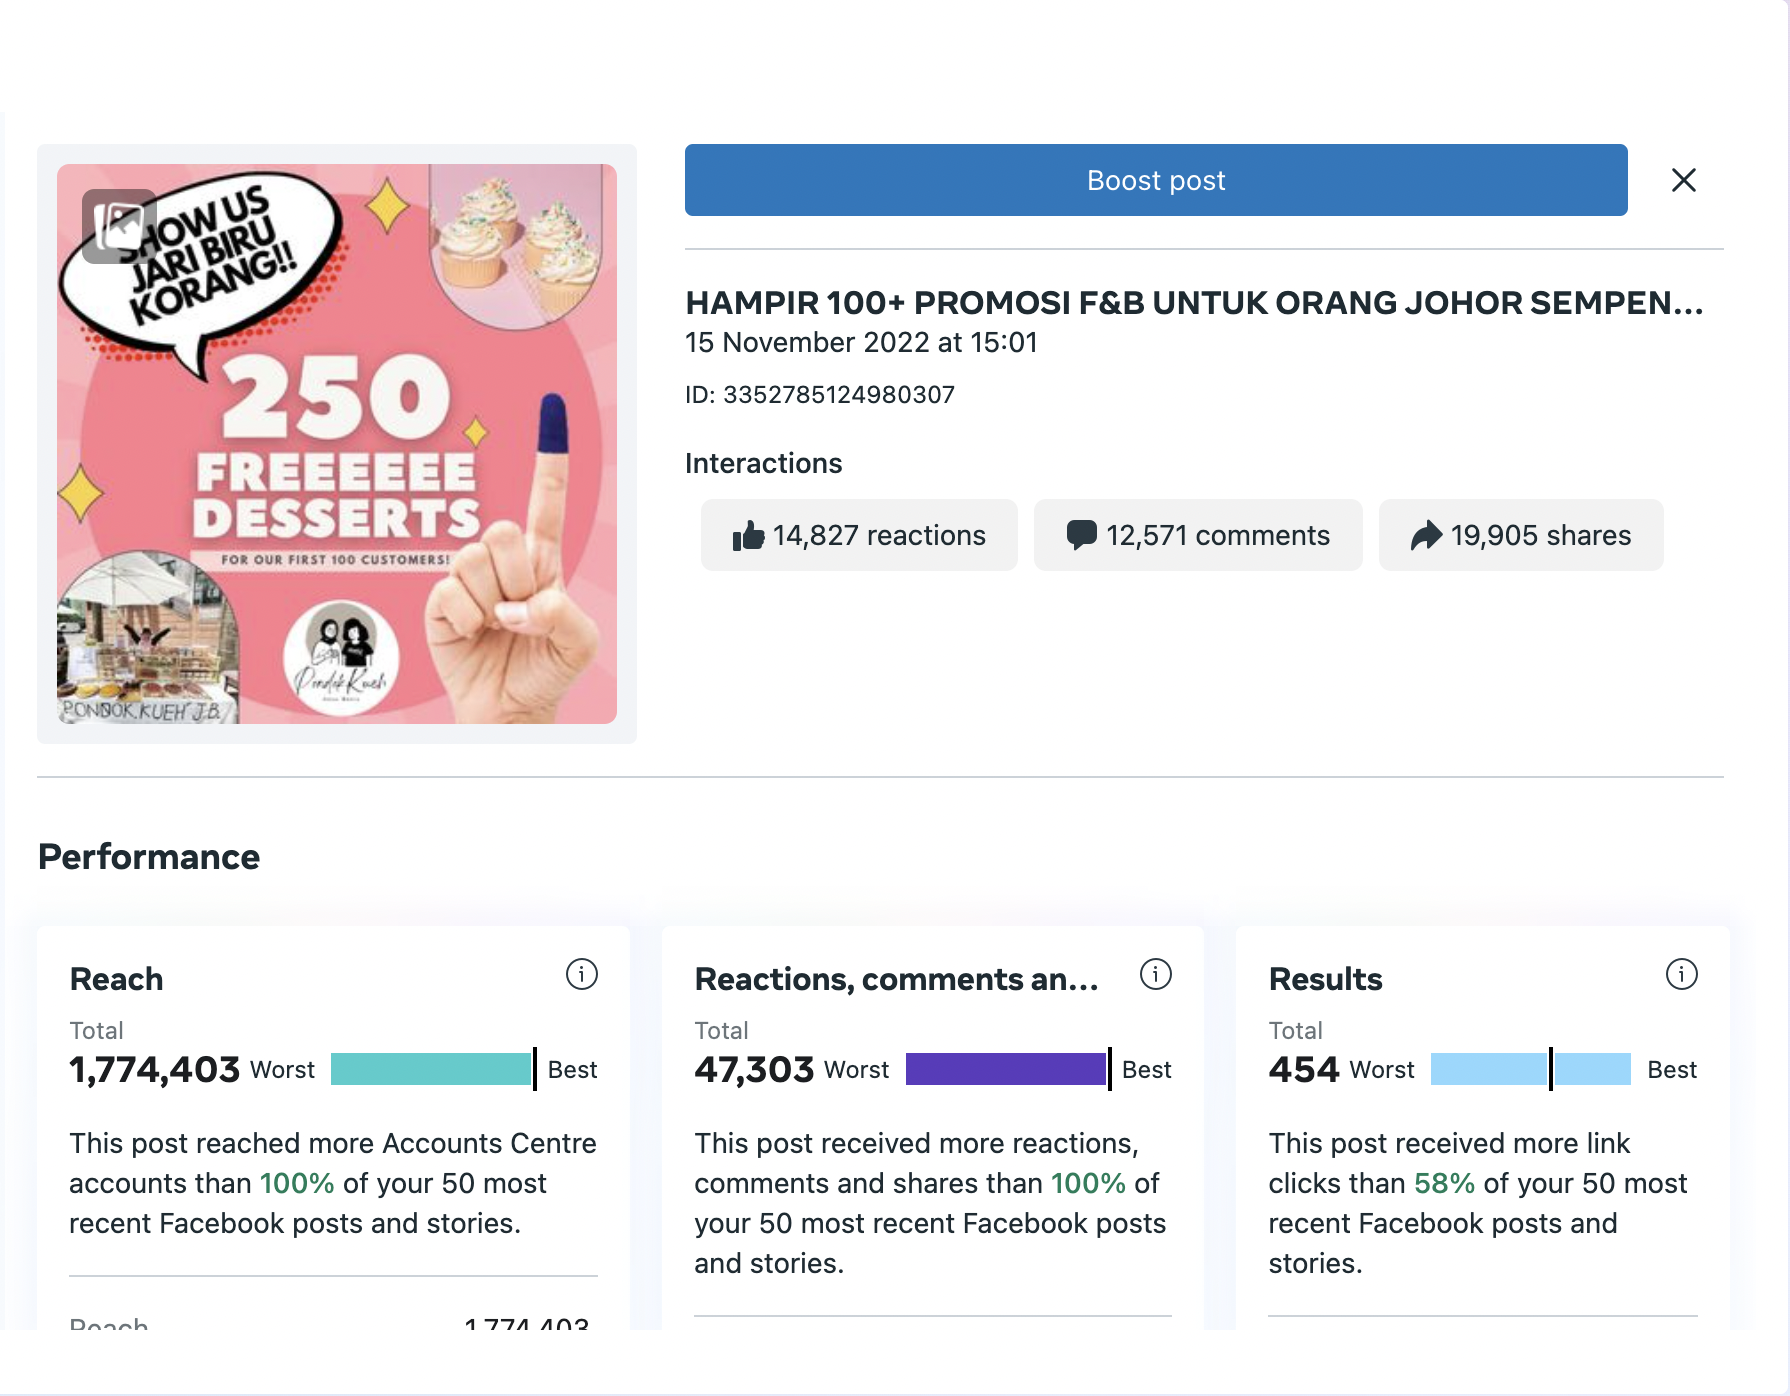Click the Boost post button
This screenshot has height=1396, width=1790.
pyautogui.click(x=1156, y=180)
